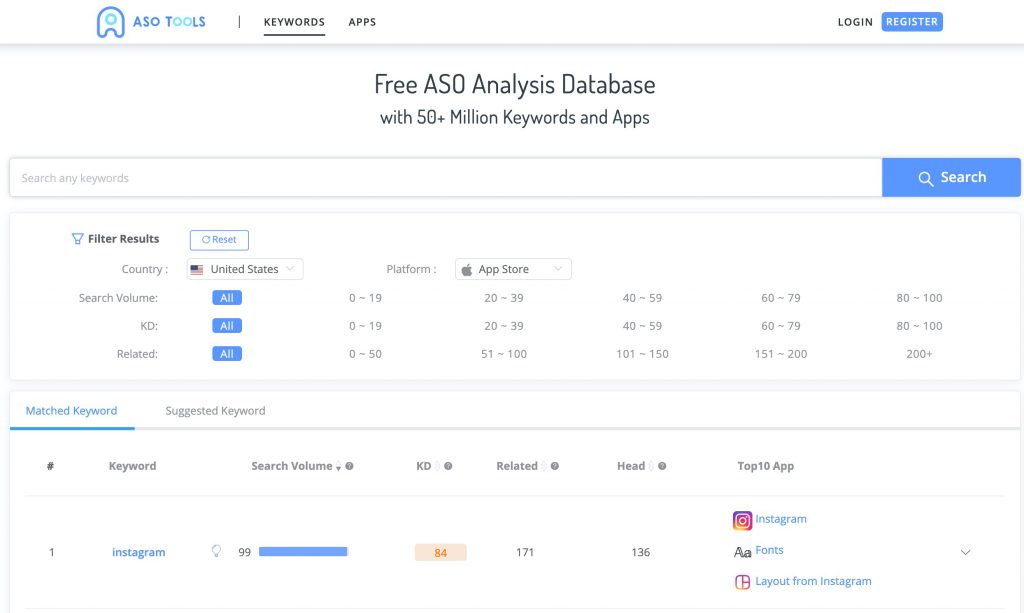
Task: Click the help icon next to KD column
Action: [448, 466]
